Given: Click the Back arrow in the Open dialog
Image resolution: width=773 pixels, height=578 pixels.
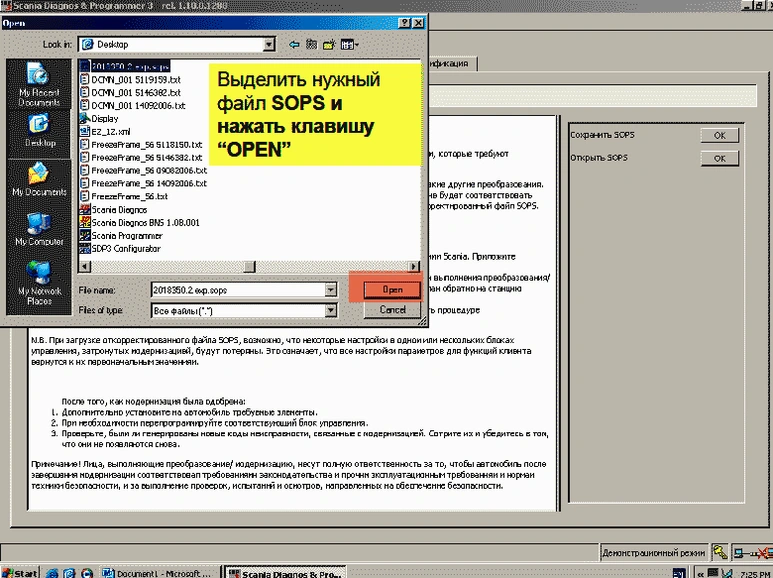Looking at the screenshot, I should point(294,45).
